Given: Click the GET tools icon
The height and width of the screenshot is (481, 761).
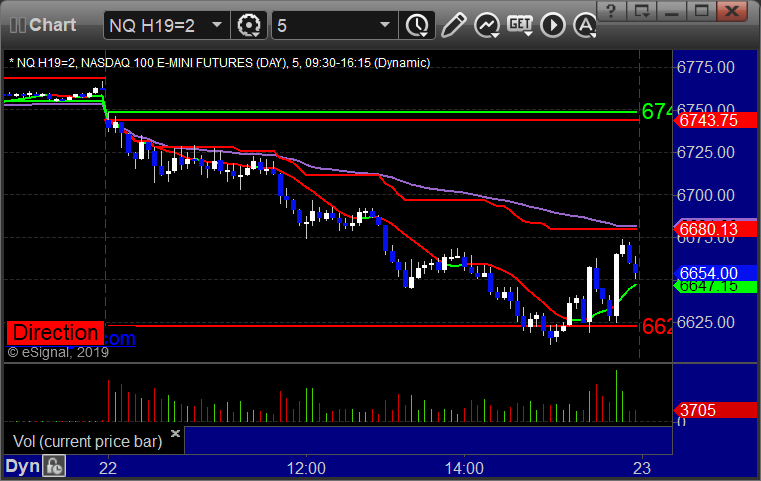Looking at the screenshot, I should pos(520,25).
